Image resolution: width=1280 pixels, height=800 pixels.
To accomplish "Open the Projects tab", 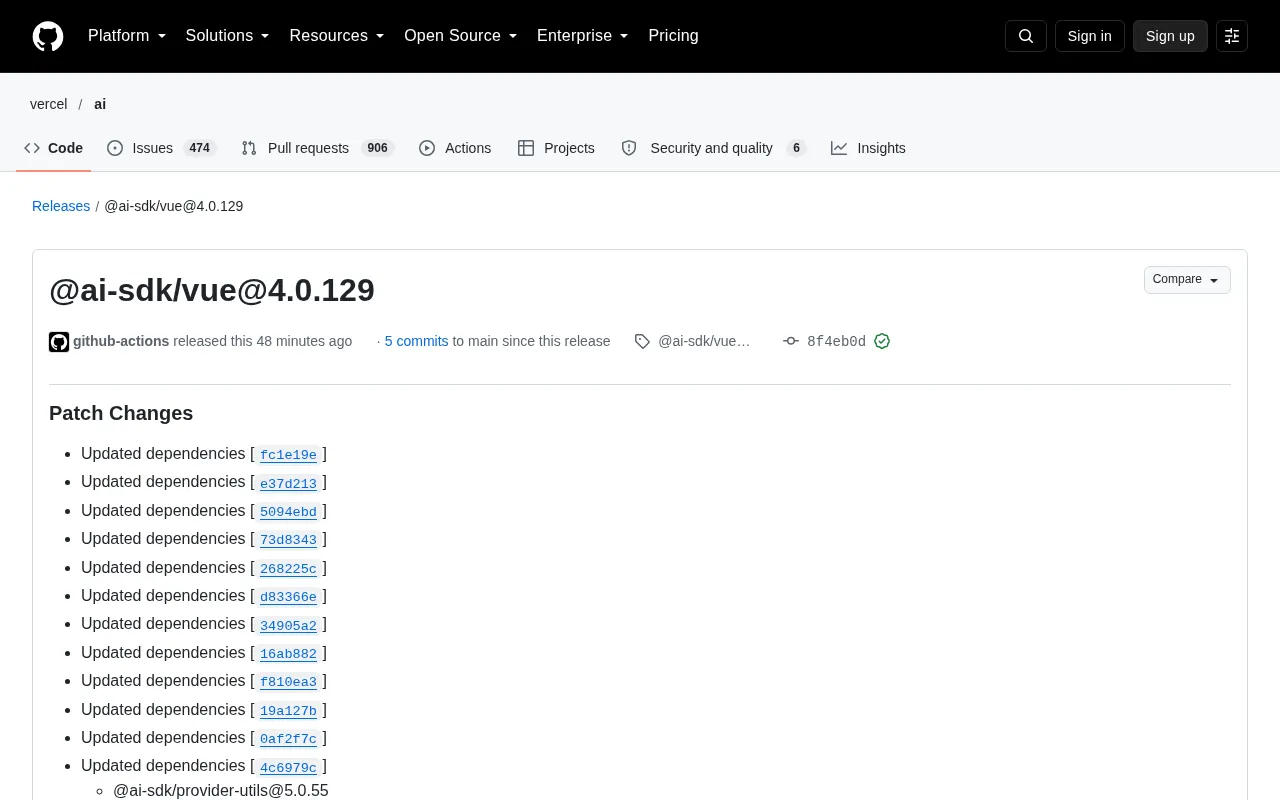I will [556, 148].
